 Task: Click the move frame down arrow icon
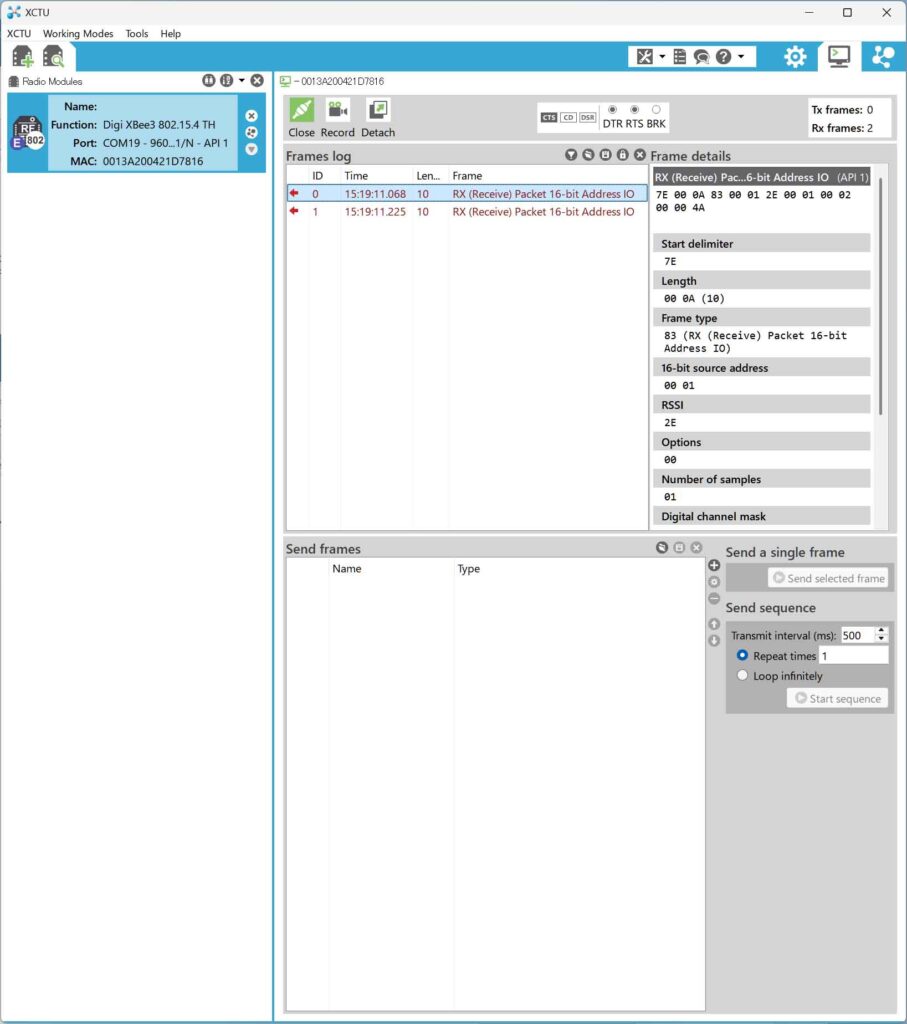(x=714, y=641)
